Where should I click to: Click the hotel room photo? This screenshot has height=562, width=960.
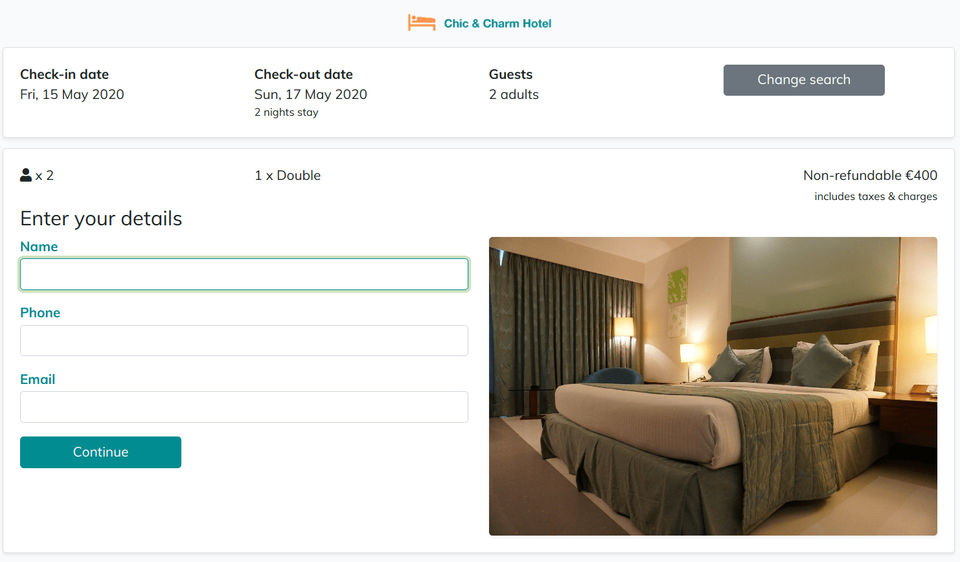point(712,386)
